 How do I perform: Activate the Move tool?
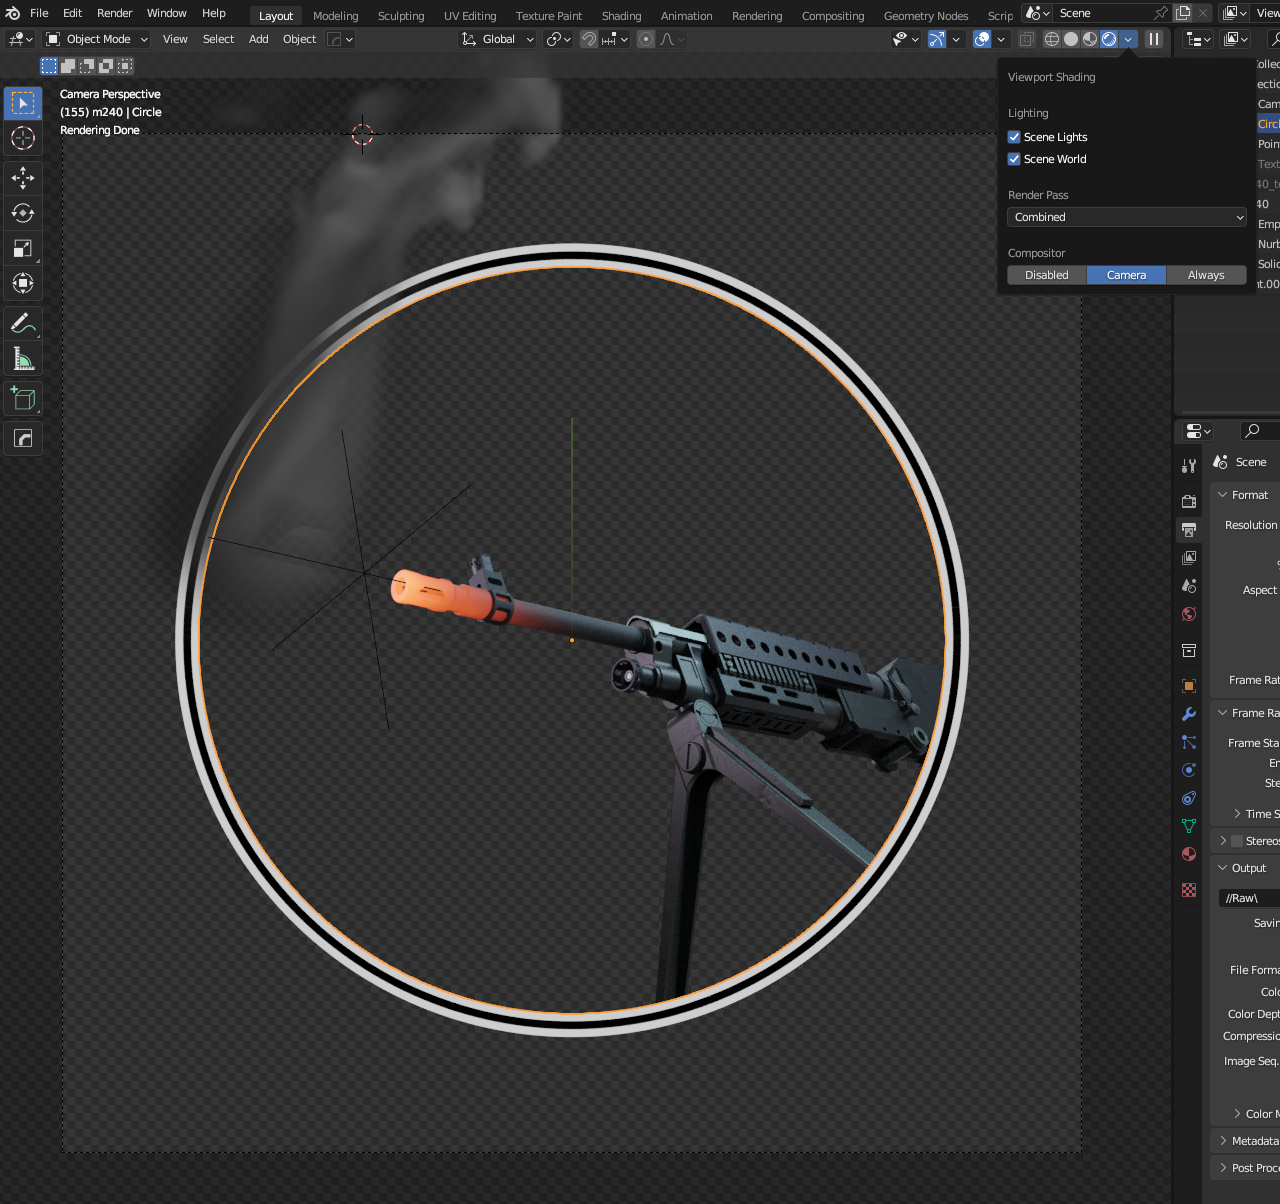point(23,178)
